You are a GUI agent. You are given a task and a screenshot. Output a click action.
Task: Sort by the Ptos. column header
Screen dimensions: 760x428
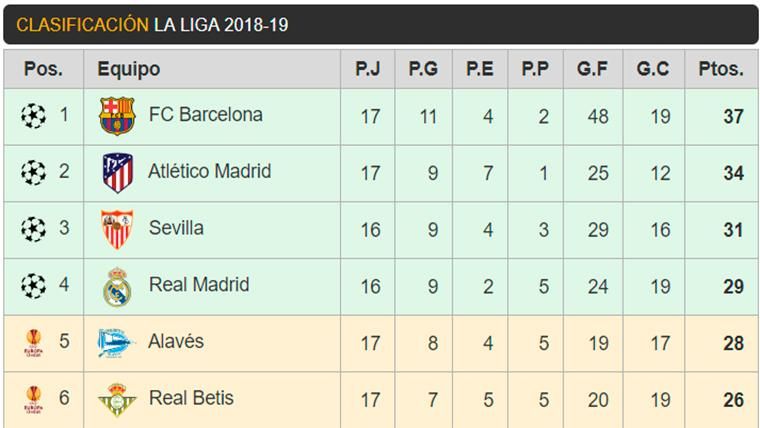click(720, 70)
